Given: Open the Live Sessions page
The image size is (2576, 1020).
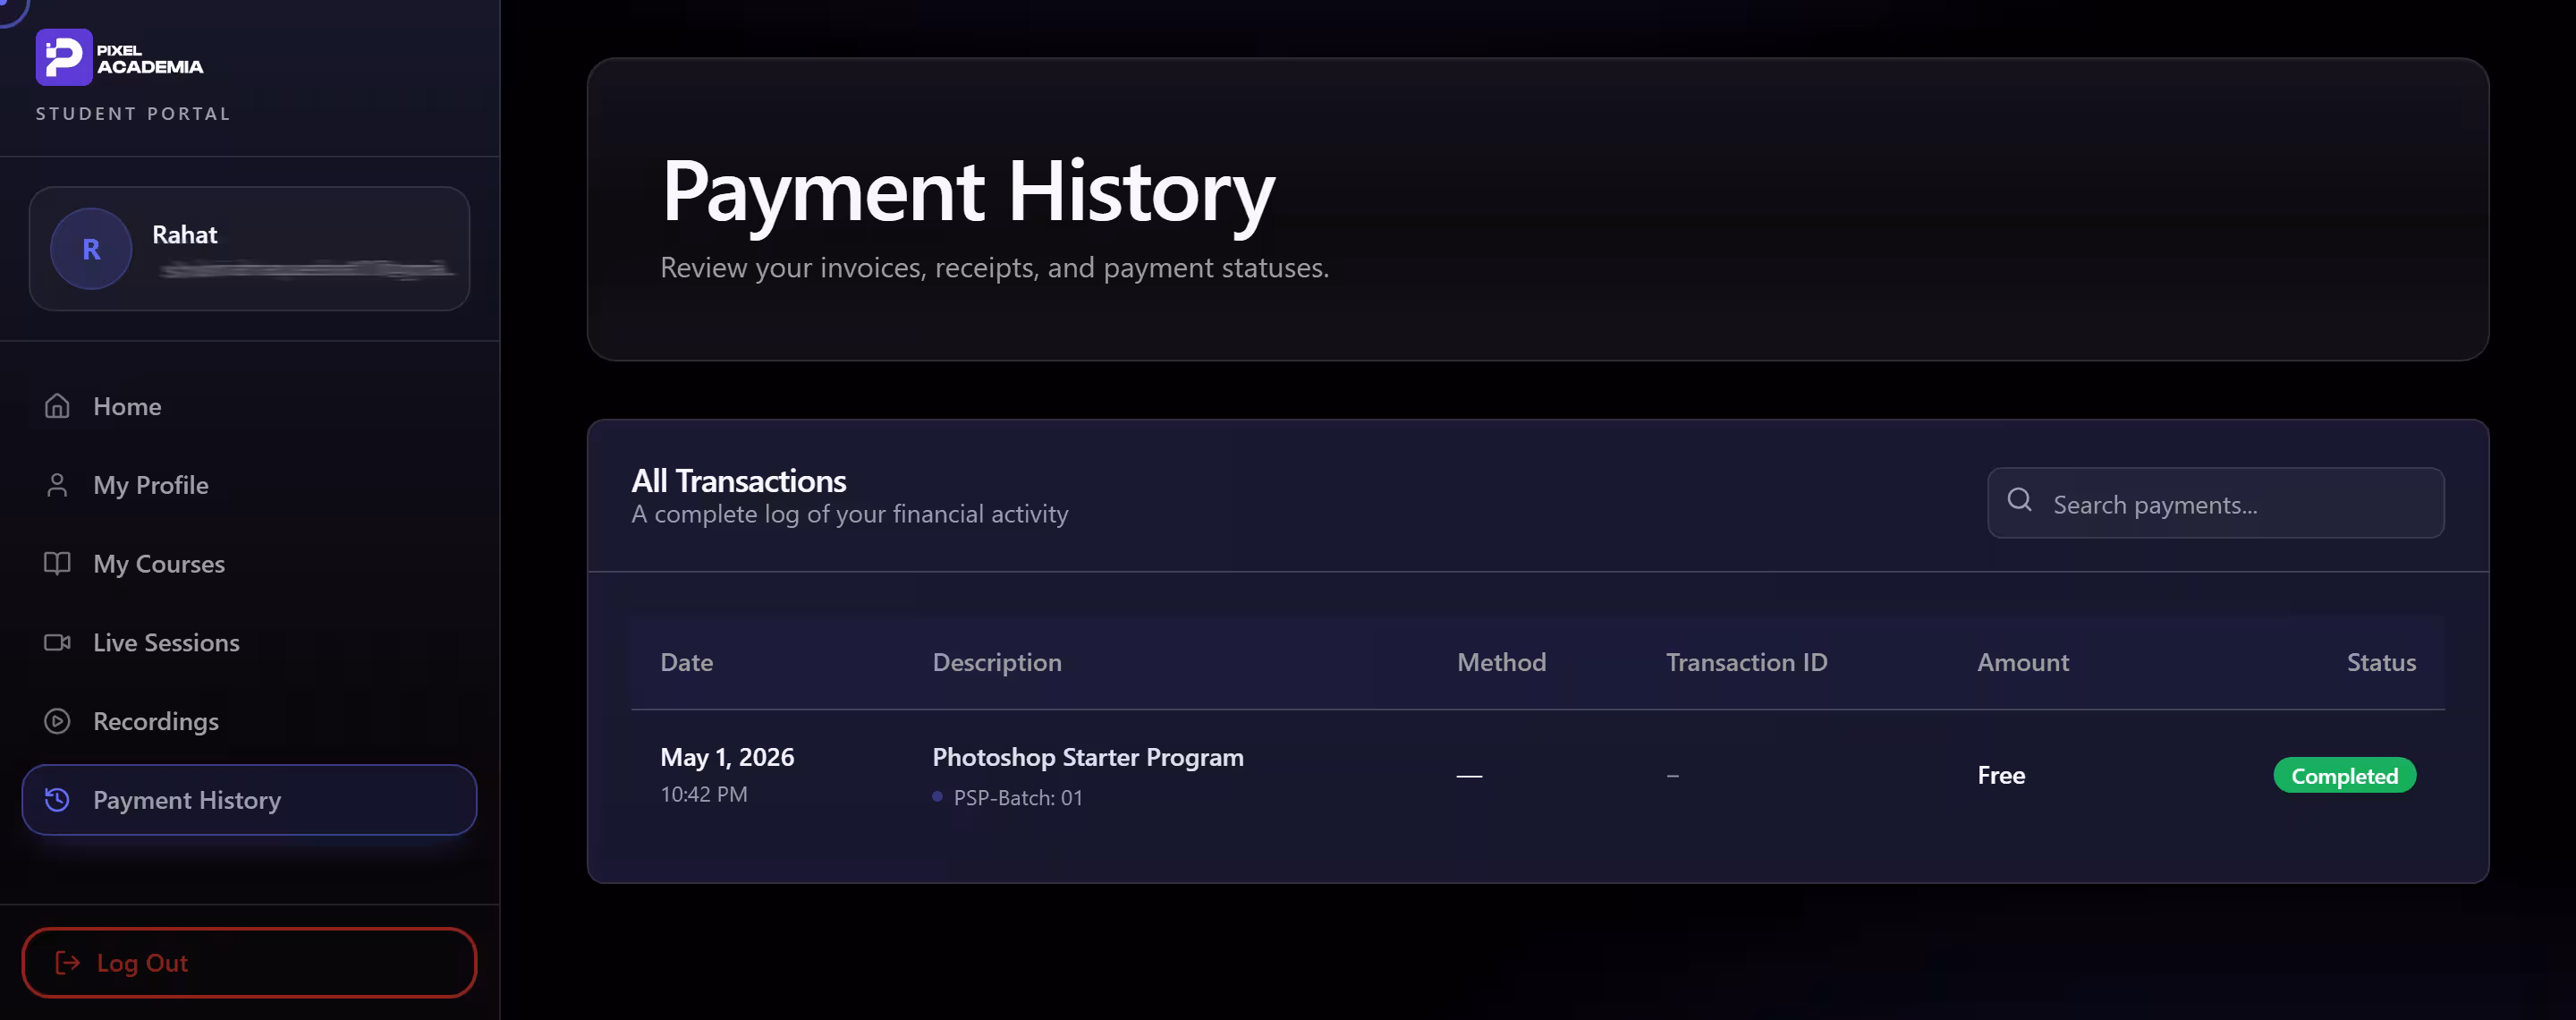Looking at the screenshot, I should click(x=249, y=642).
